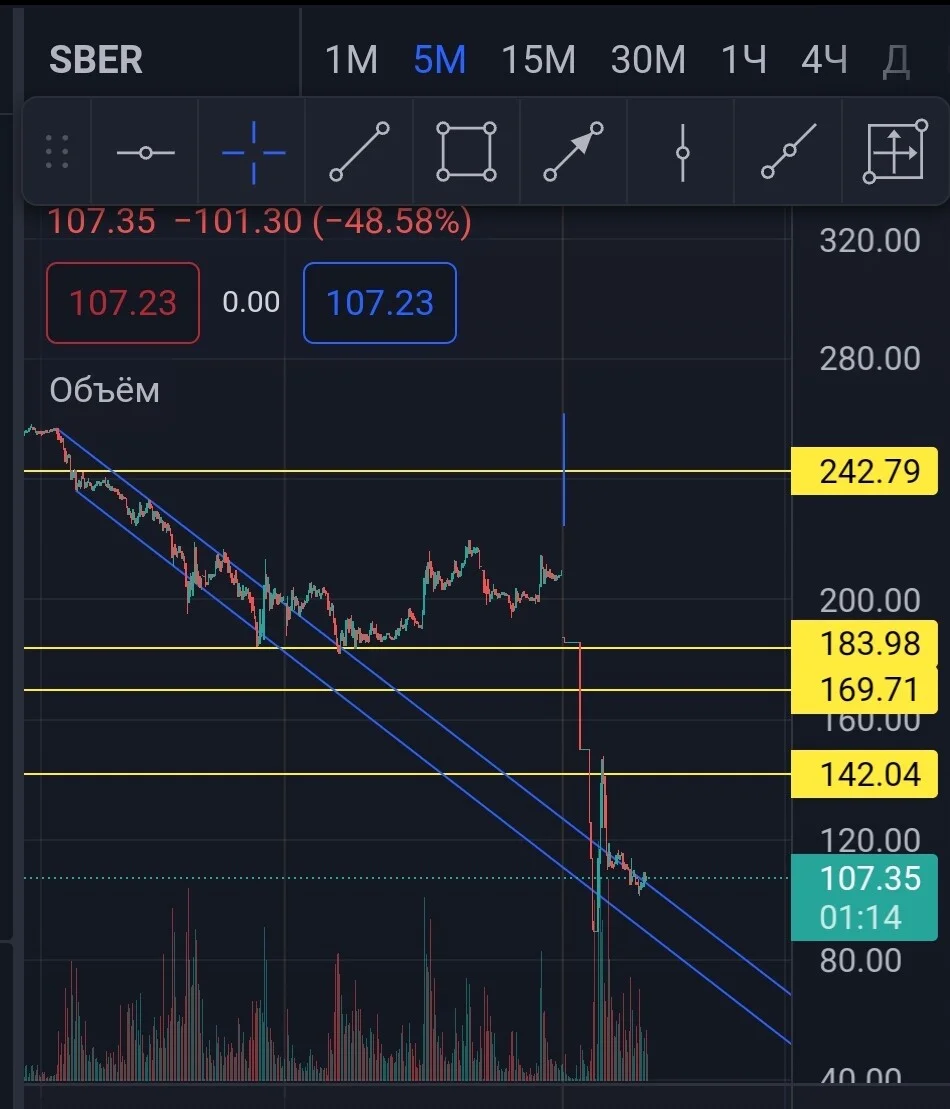Choose the three-point polyline tool
950x1109 pixels.
[x=789, y=151]
